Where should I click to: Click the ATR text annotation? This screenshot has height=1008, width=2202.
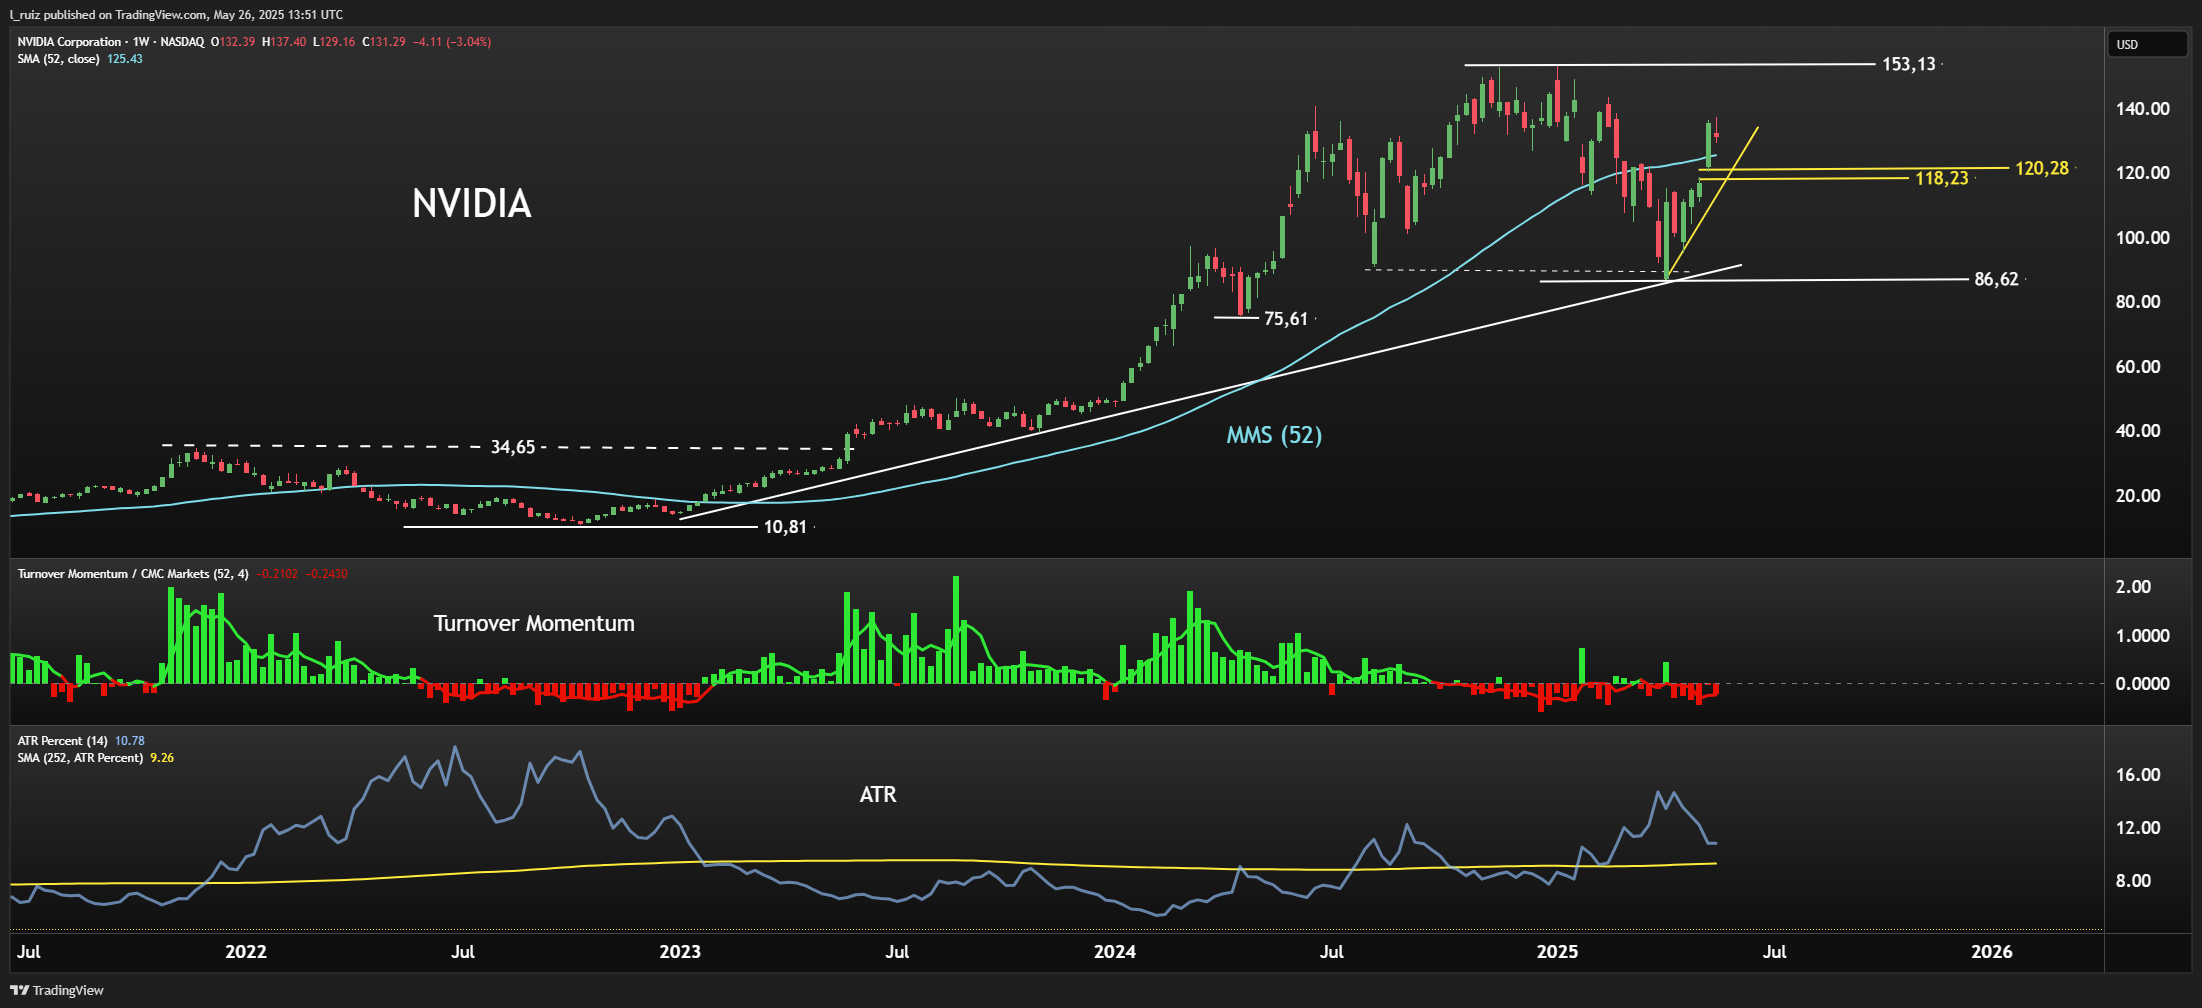point(878,795)
